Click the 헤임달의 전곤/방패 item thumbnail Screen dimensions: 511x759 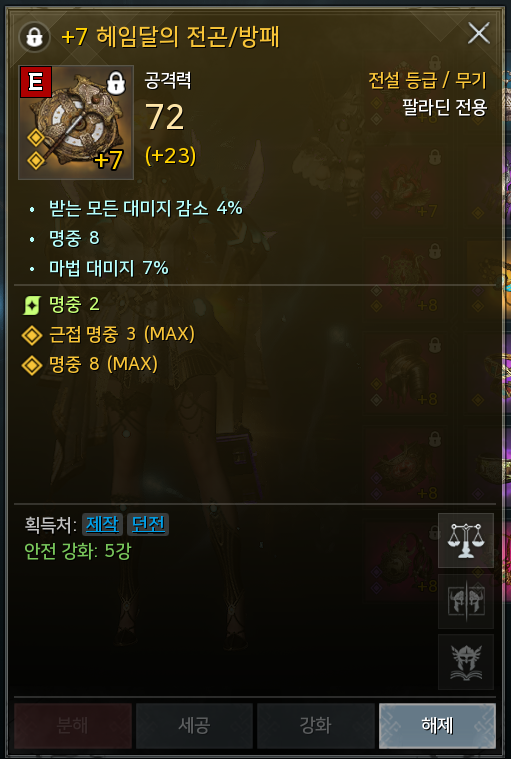[76, 122]
